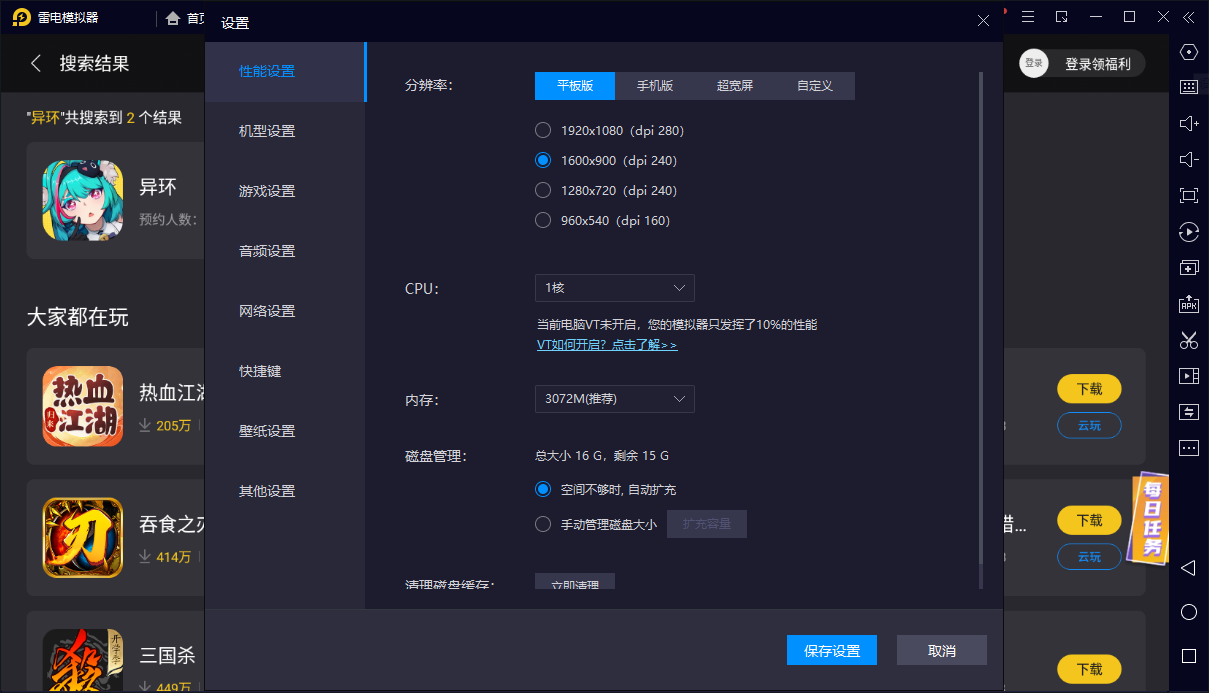Switch to 手机版 resolution tab
This screenshot has width=1209, height=693.
click(x=655, y=86)
